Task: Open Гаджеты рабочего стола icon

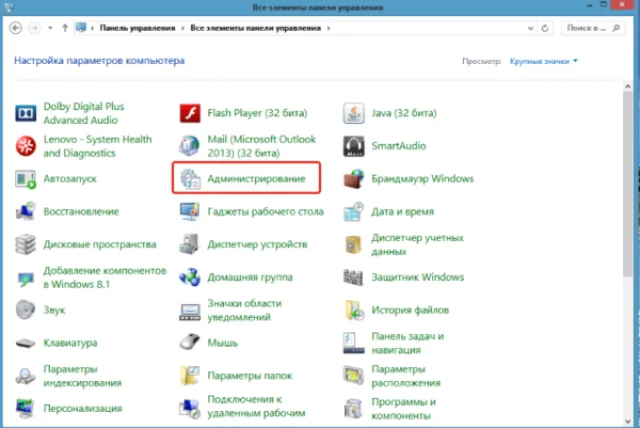Action: point(190,211)
